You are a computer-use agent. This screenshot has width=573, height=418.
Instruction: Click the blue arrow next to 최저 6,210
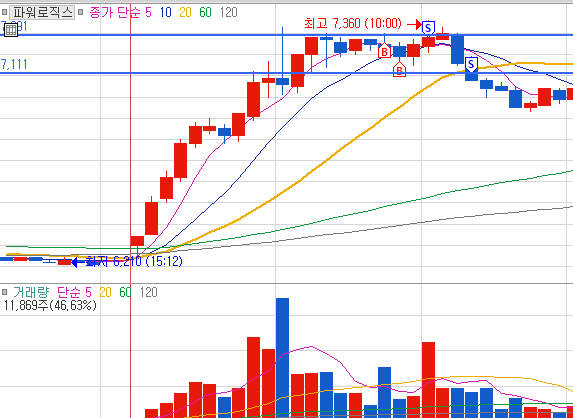click(x=79, y=262)
